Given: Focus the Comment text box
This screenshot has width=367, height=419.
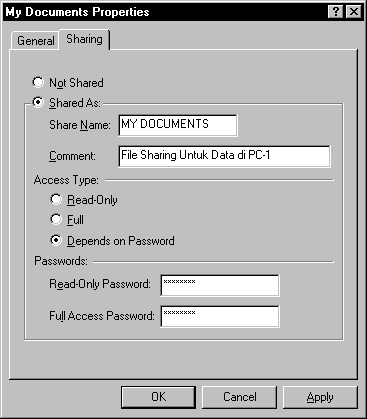Looking at the screenshot, I should [224, 156].
